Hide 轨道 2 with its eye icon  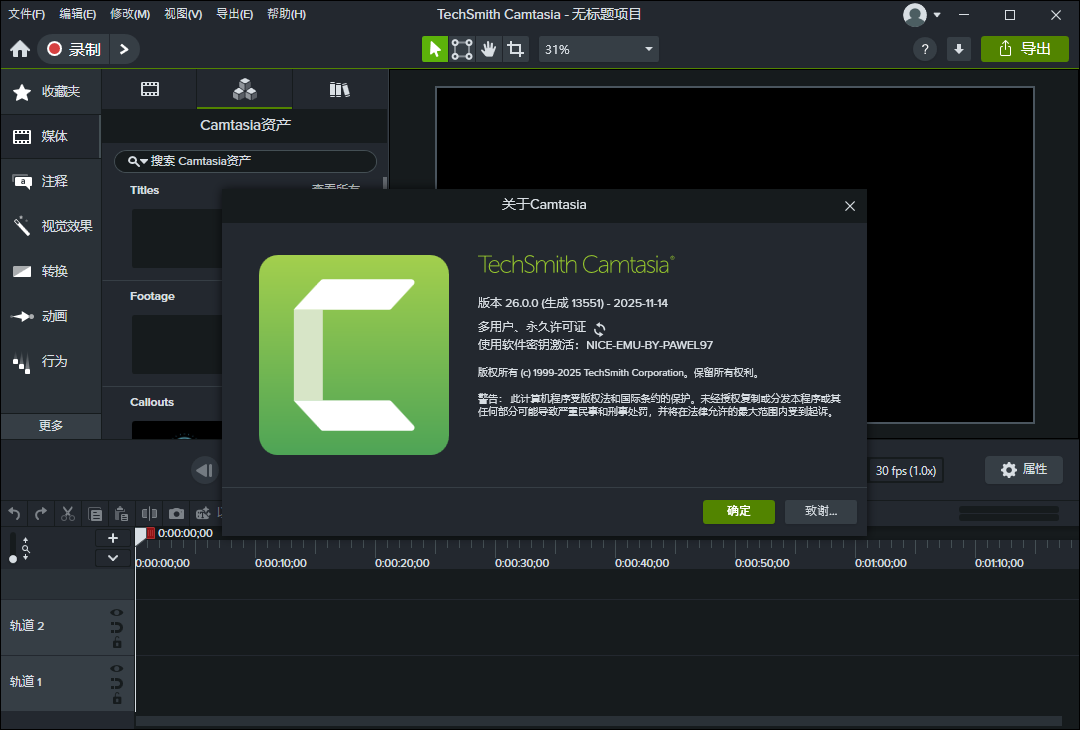click(116, 612)
